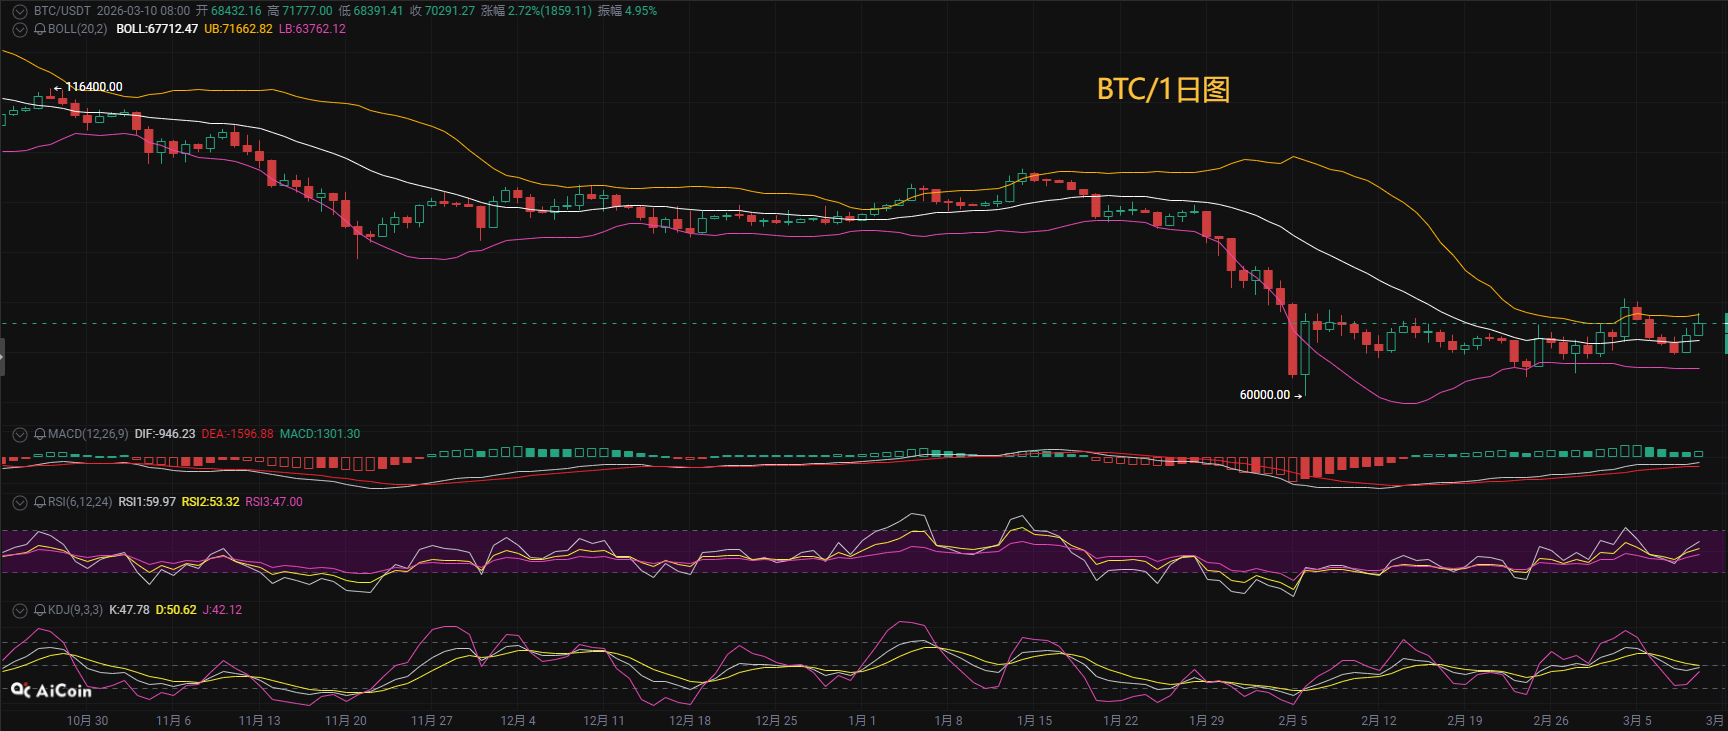Collapse the RSI indicator panel
1728x731 pixels.
[19, 502]
